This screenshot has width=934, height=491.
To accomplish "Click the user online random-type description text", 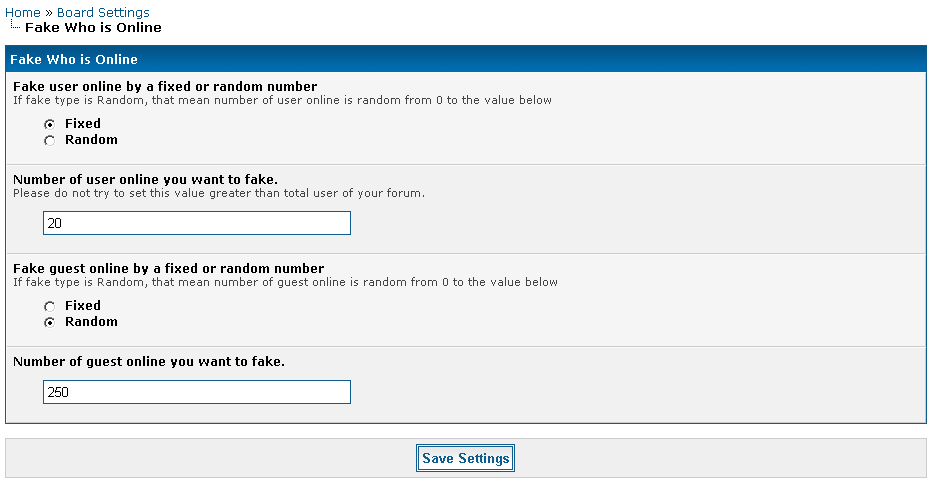I will [282, 100].
